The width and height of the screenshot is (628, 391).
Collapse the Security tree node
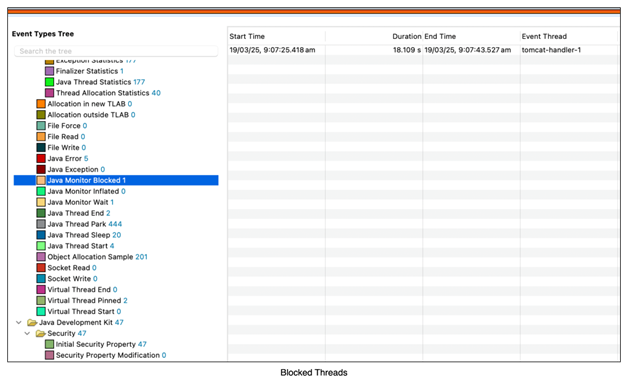click(27, 333)
